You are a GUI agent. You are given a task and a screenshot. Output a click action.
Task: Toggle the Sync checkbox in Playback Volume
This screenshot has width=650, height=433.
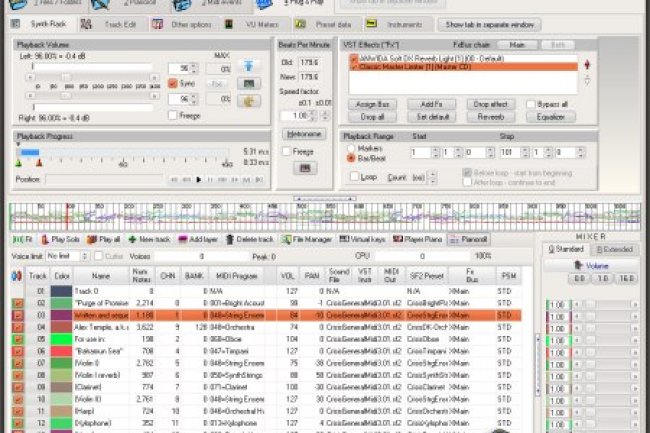(173, 83)
